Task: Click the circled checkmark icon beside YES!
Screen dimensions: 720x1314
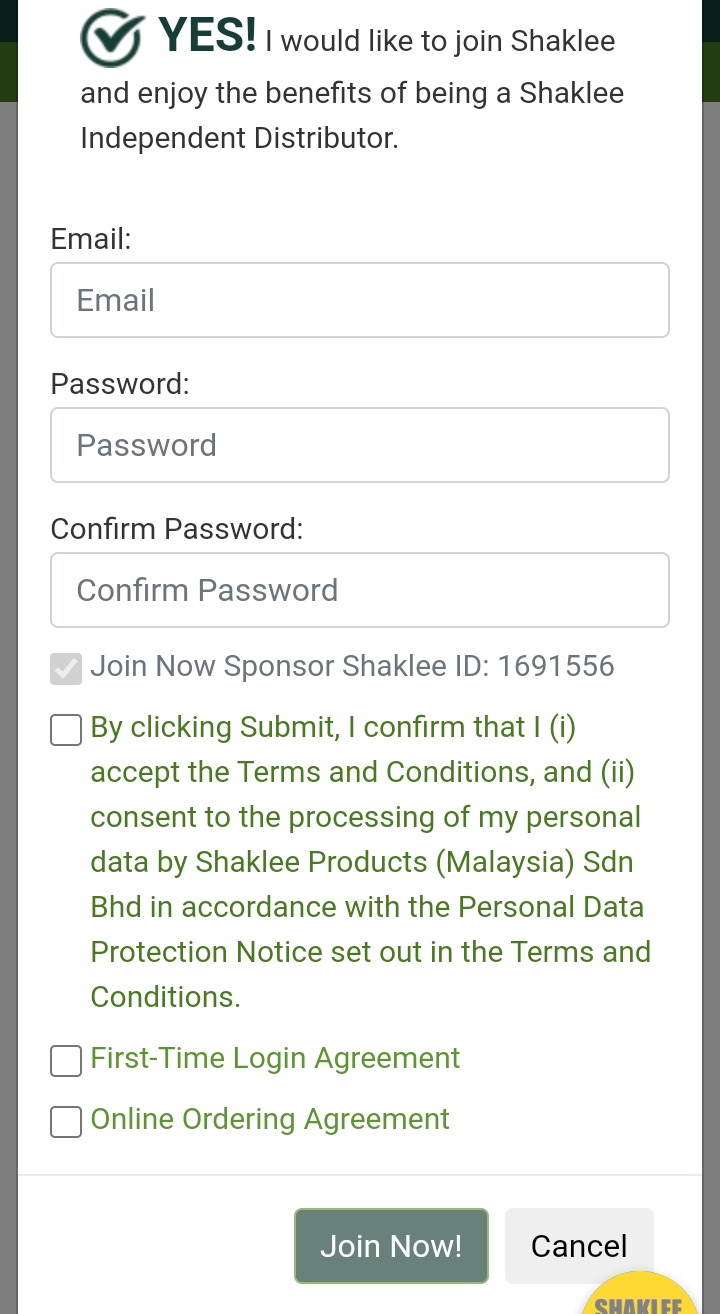Action: [110, 39]
